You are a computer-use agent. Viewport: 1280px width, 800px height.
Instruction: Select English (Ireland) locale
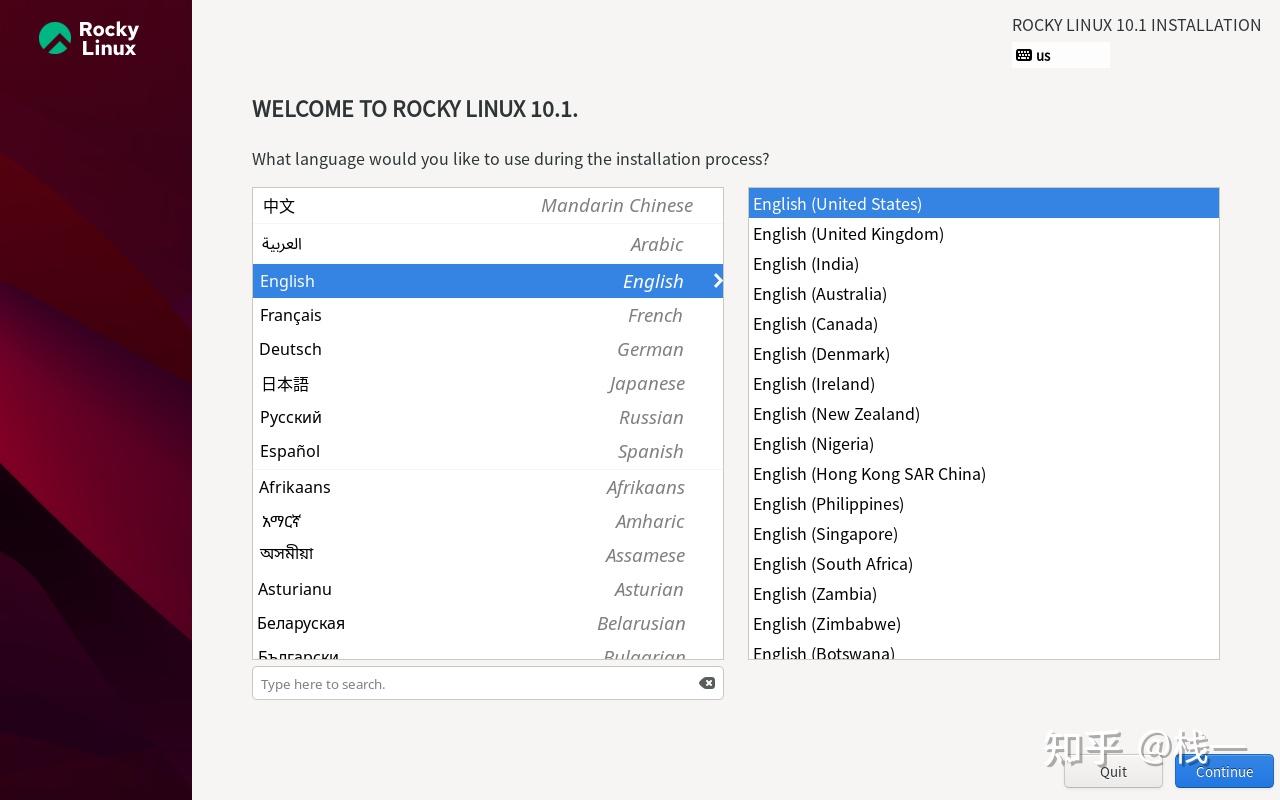point(984,383)
